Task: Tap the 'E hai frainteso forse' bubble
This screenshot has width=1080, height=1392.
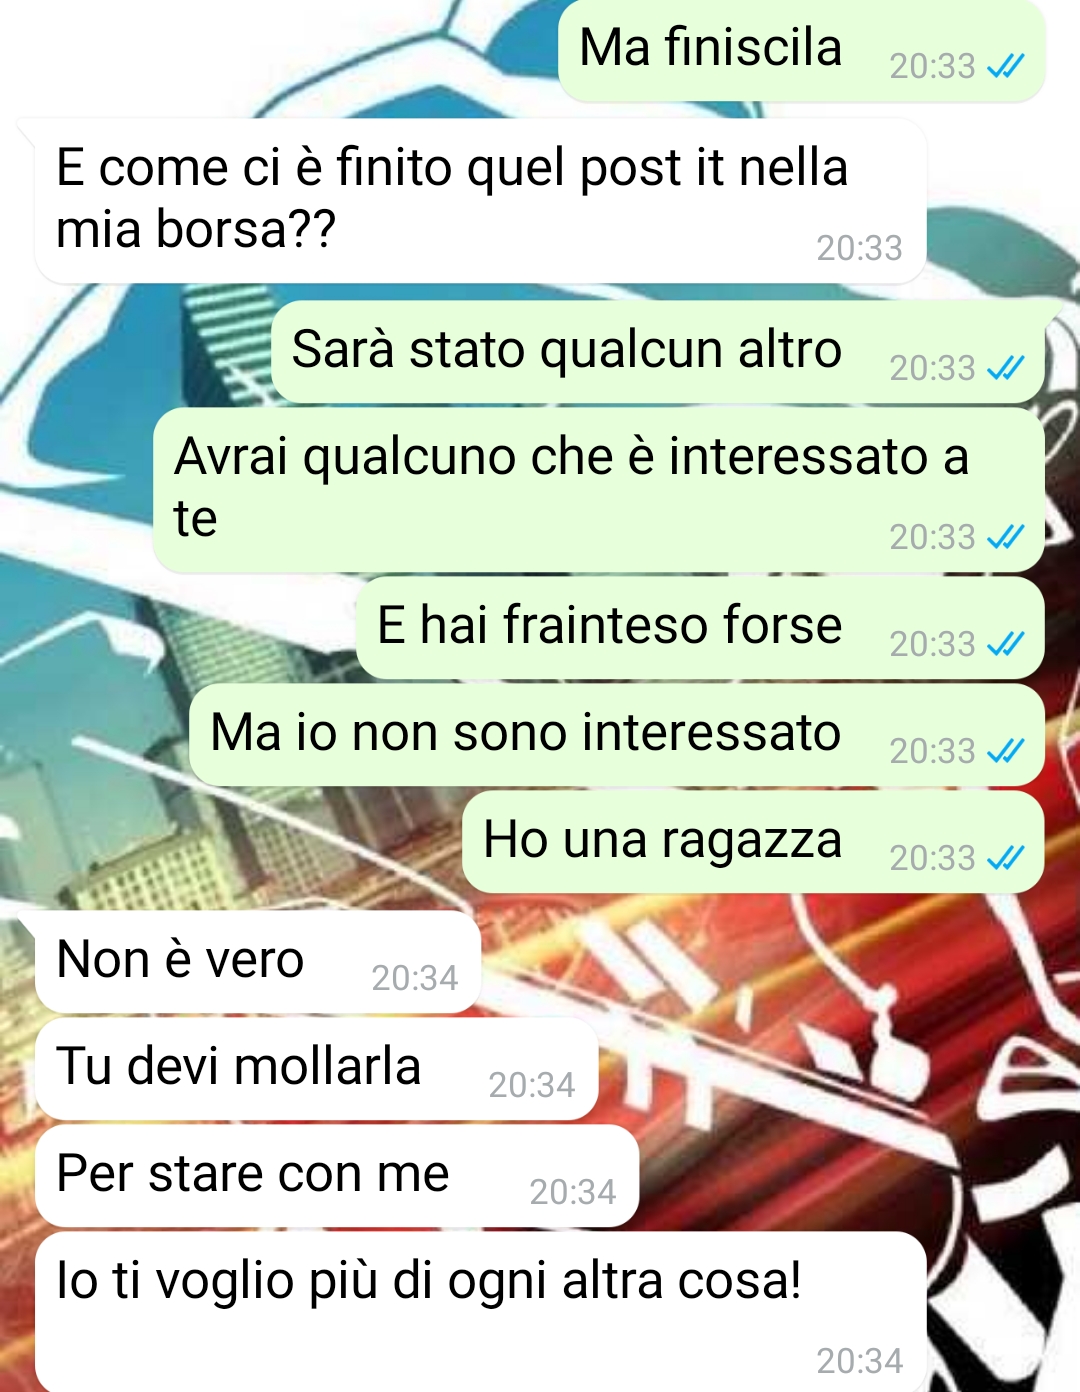Action: (x=701, y=628)
